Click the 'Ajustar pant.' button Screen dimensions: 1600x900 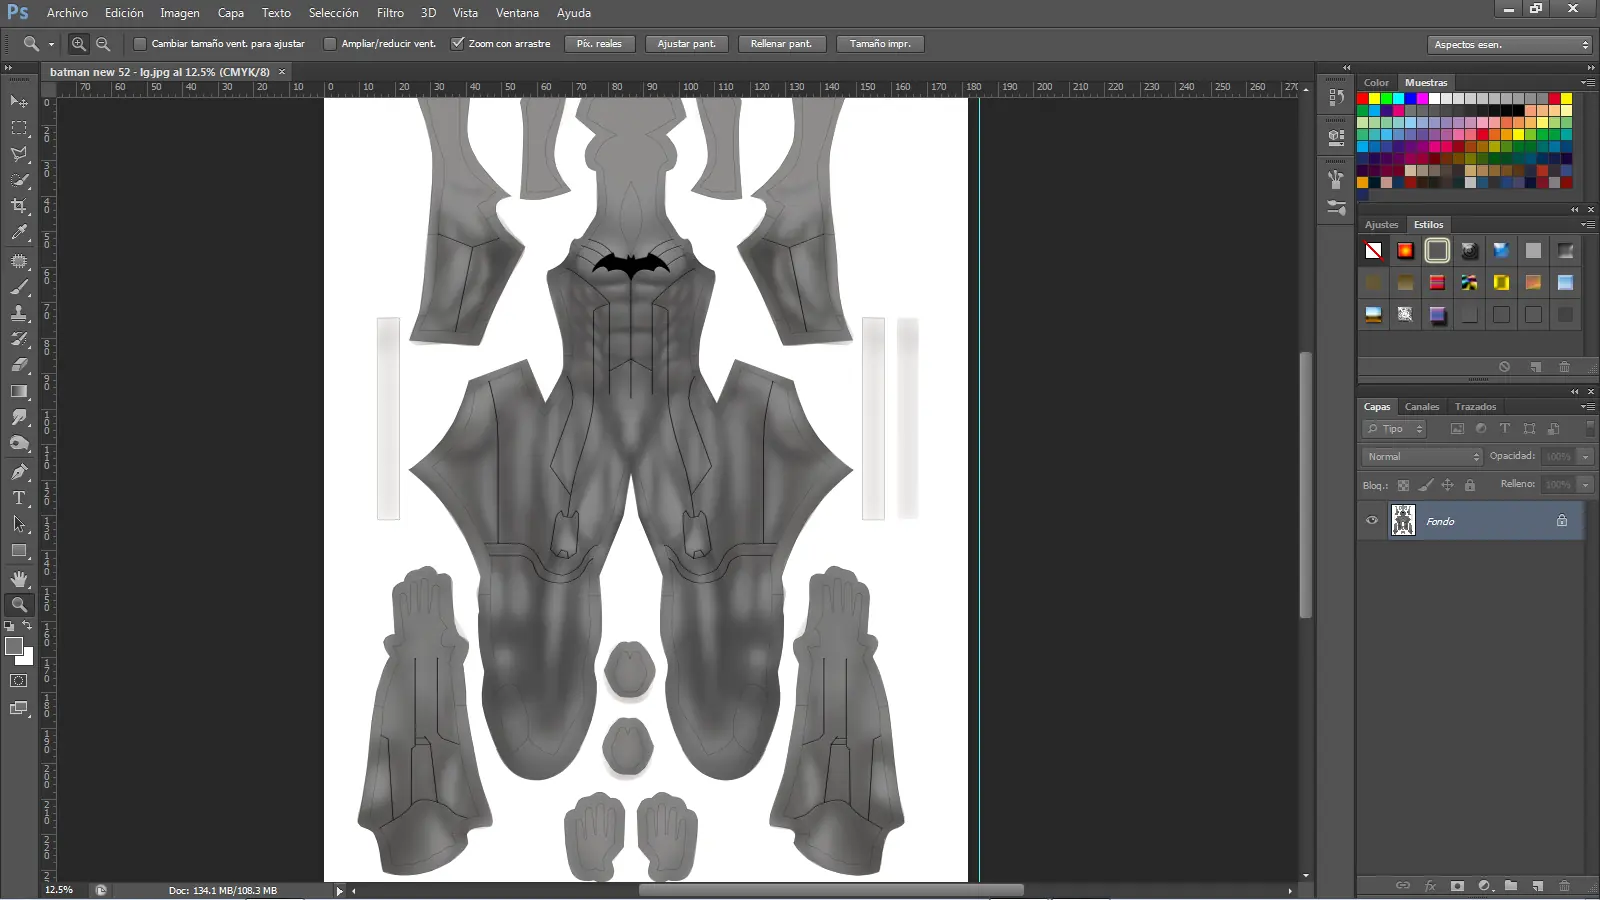click(x=687, y=44)
